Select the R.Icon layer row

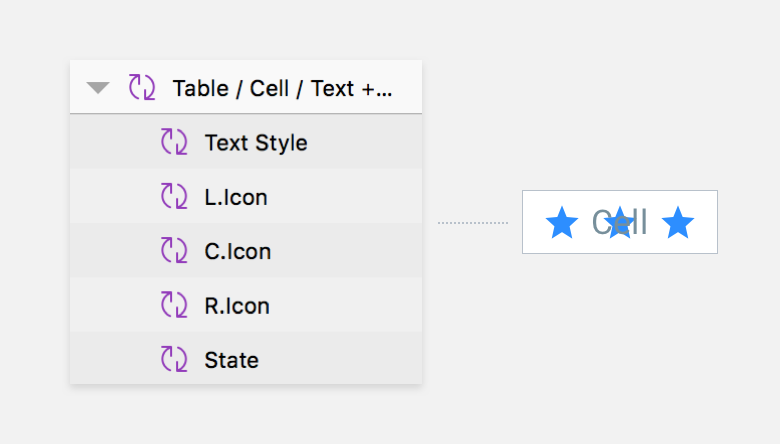pyautogui.click(x=246, y=304)
